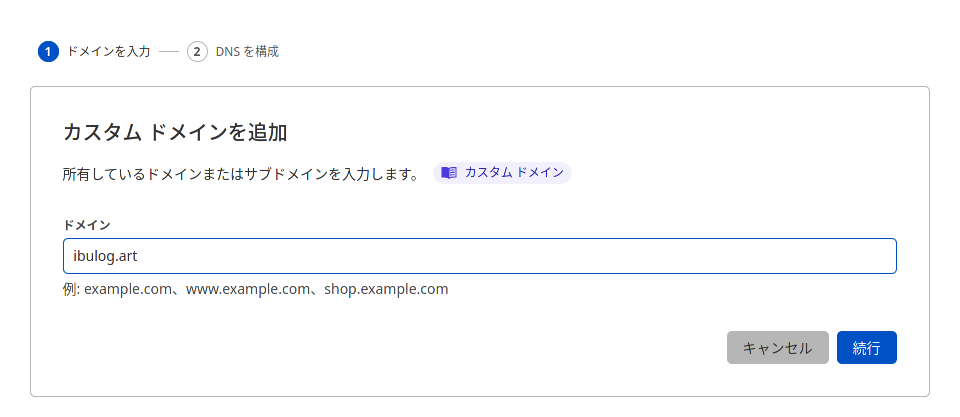
Task: Focus the domain field containing ibulog.art
Action: [x=480, y=256]
